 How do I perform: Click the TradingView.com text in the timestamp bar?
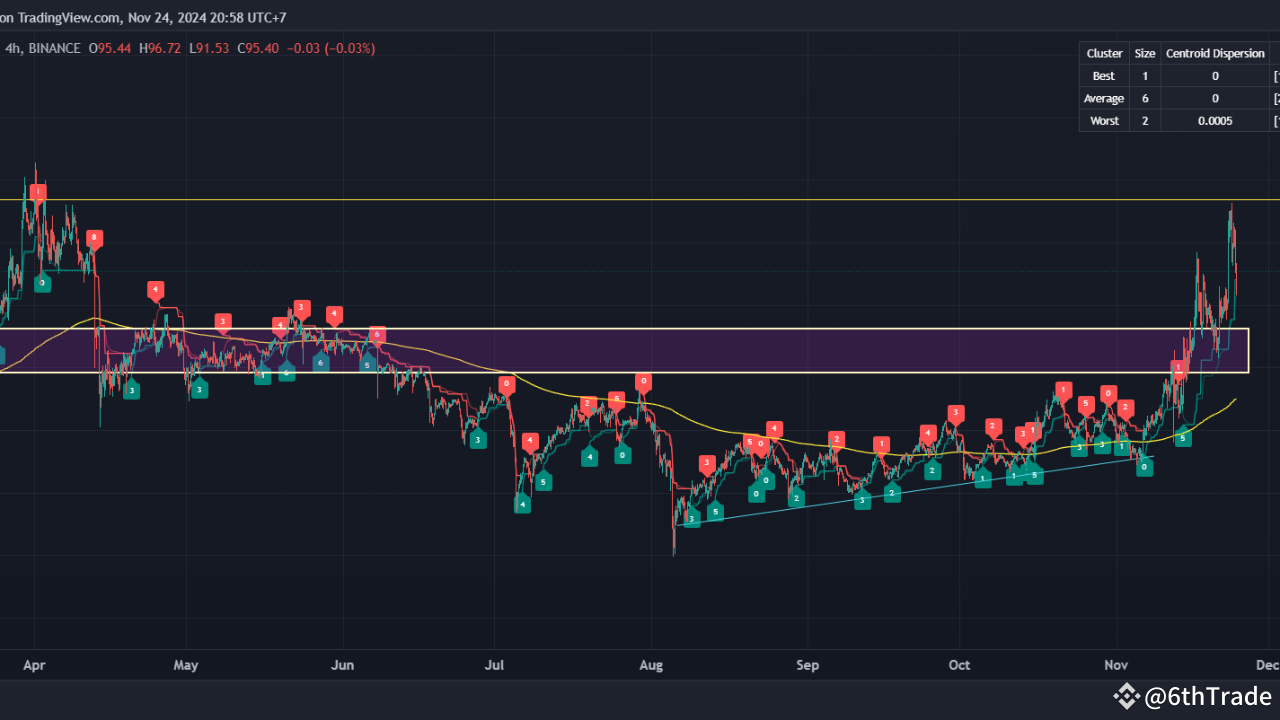(x=70, y=17)
